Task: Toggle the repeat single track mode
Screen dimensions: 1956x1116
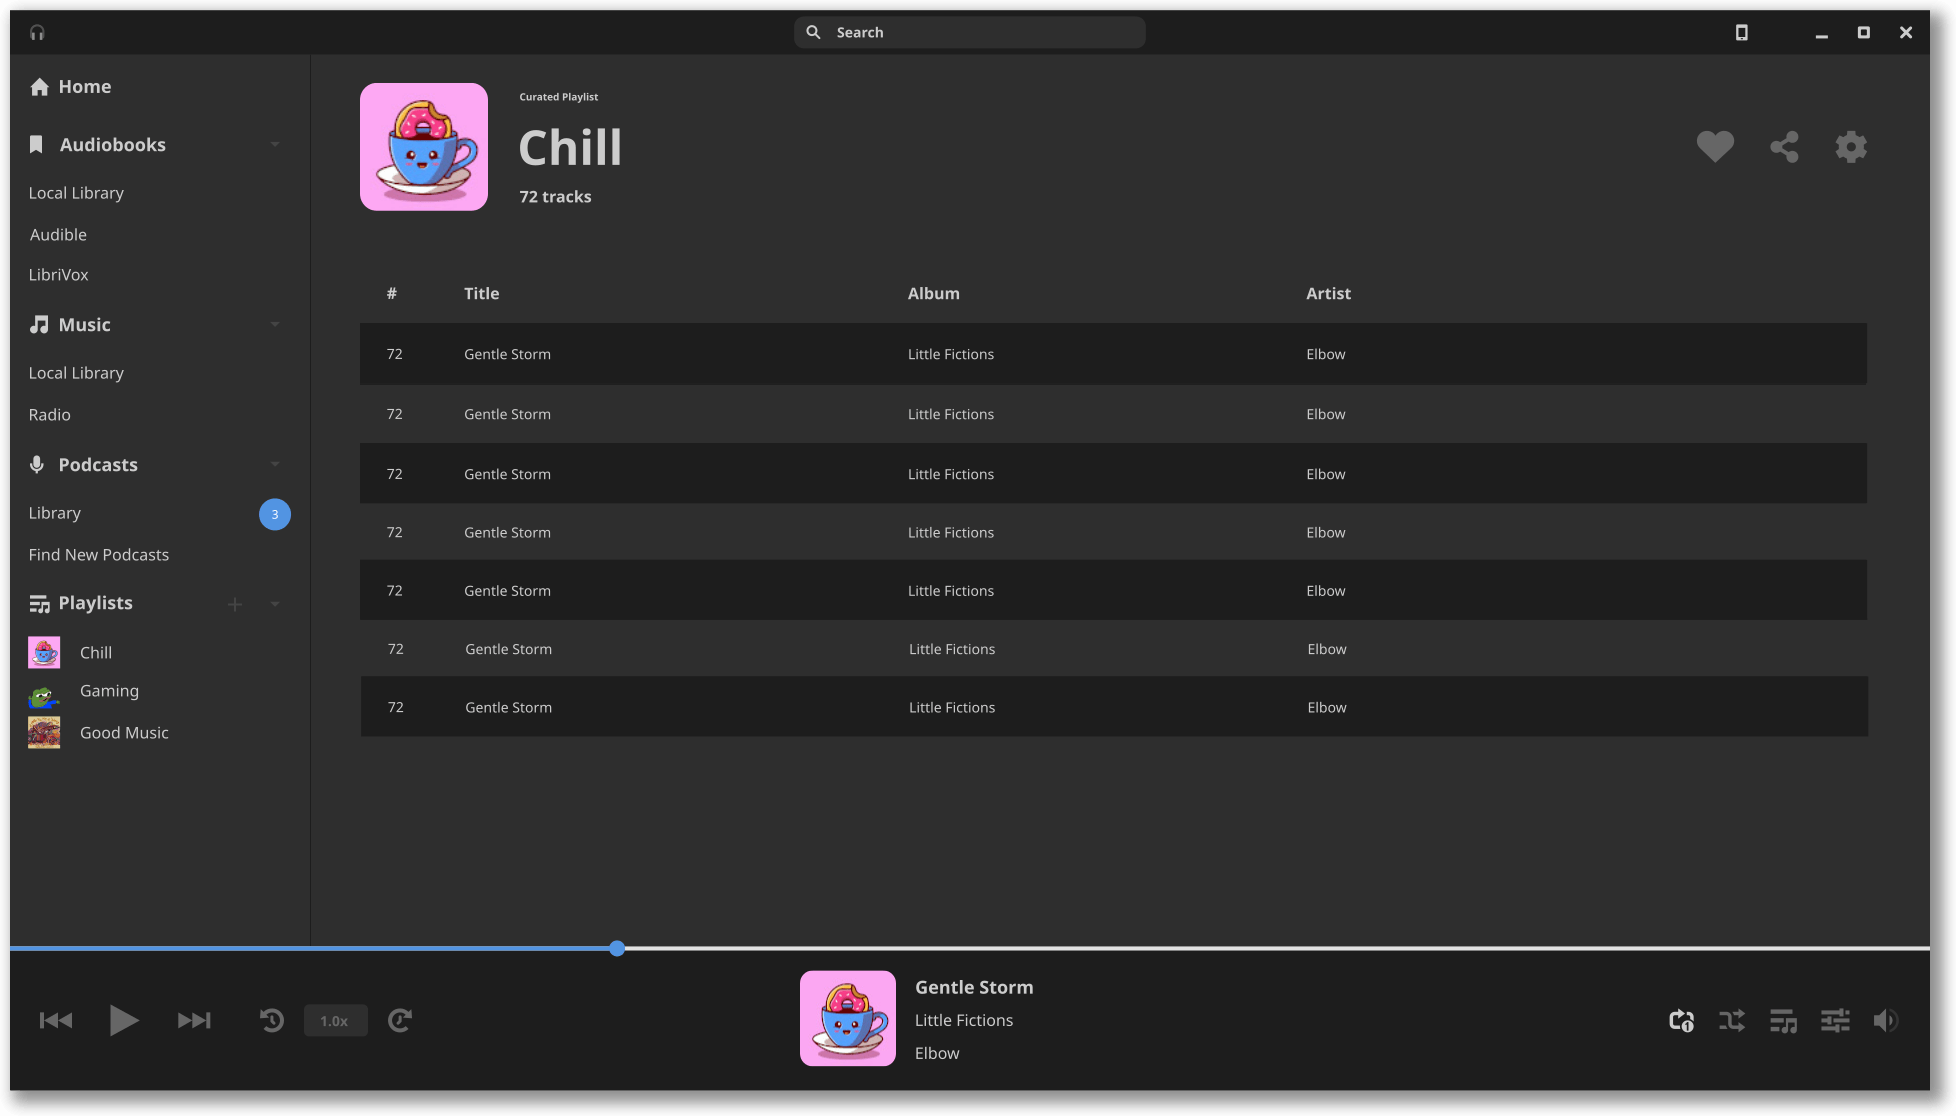Action: click(x=1681, y=1019)
